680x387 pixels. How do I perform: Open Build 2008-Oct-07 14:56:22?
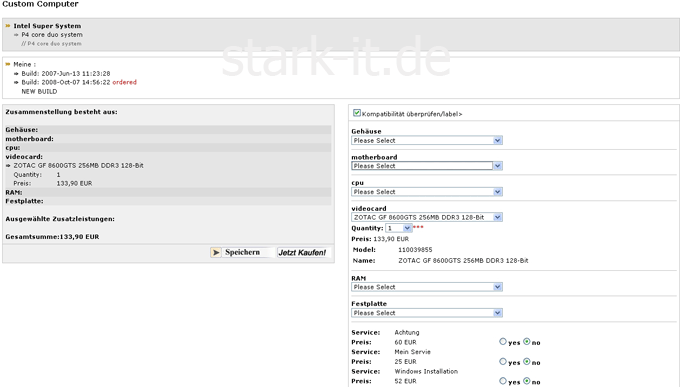66,82
